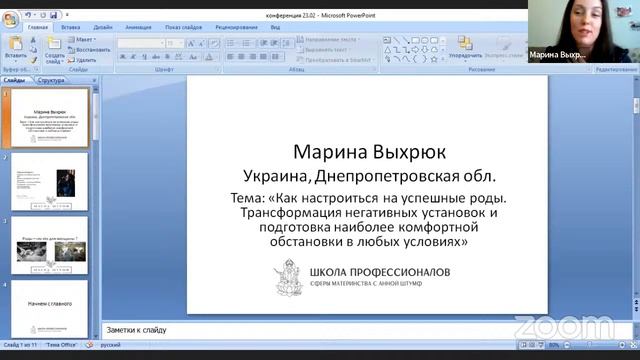
Task: Expand the Макет layout dropdown
Action: click(82, 40)
